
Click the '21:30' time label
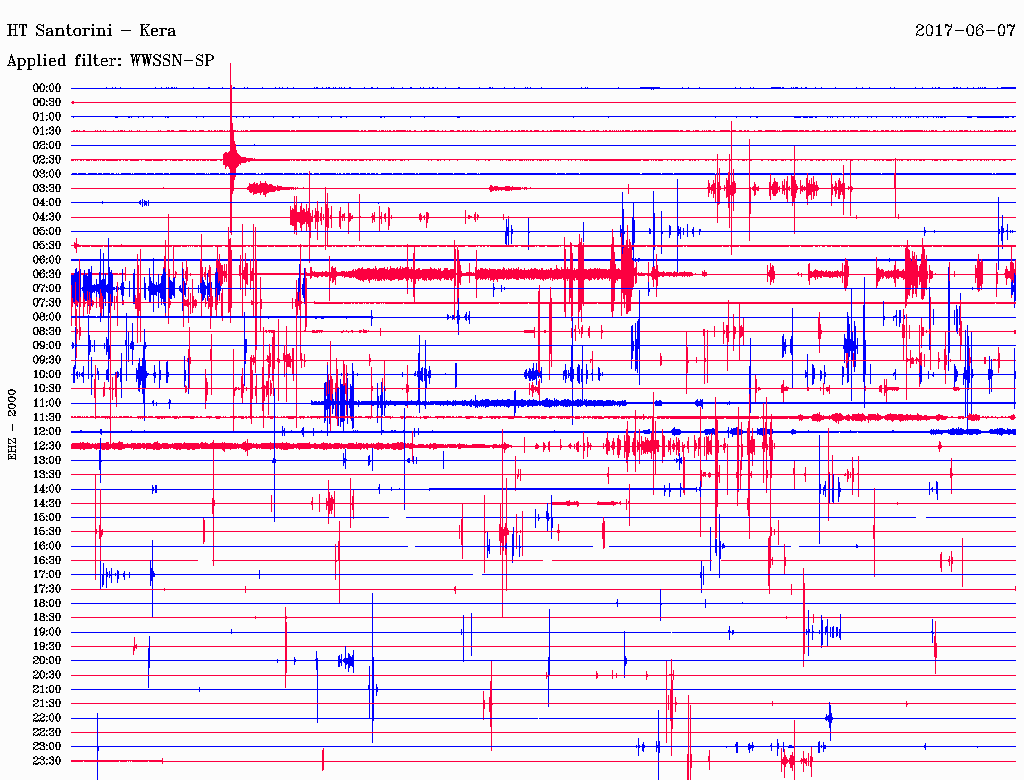point(47,704)
